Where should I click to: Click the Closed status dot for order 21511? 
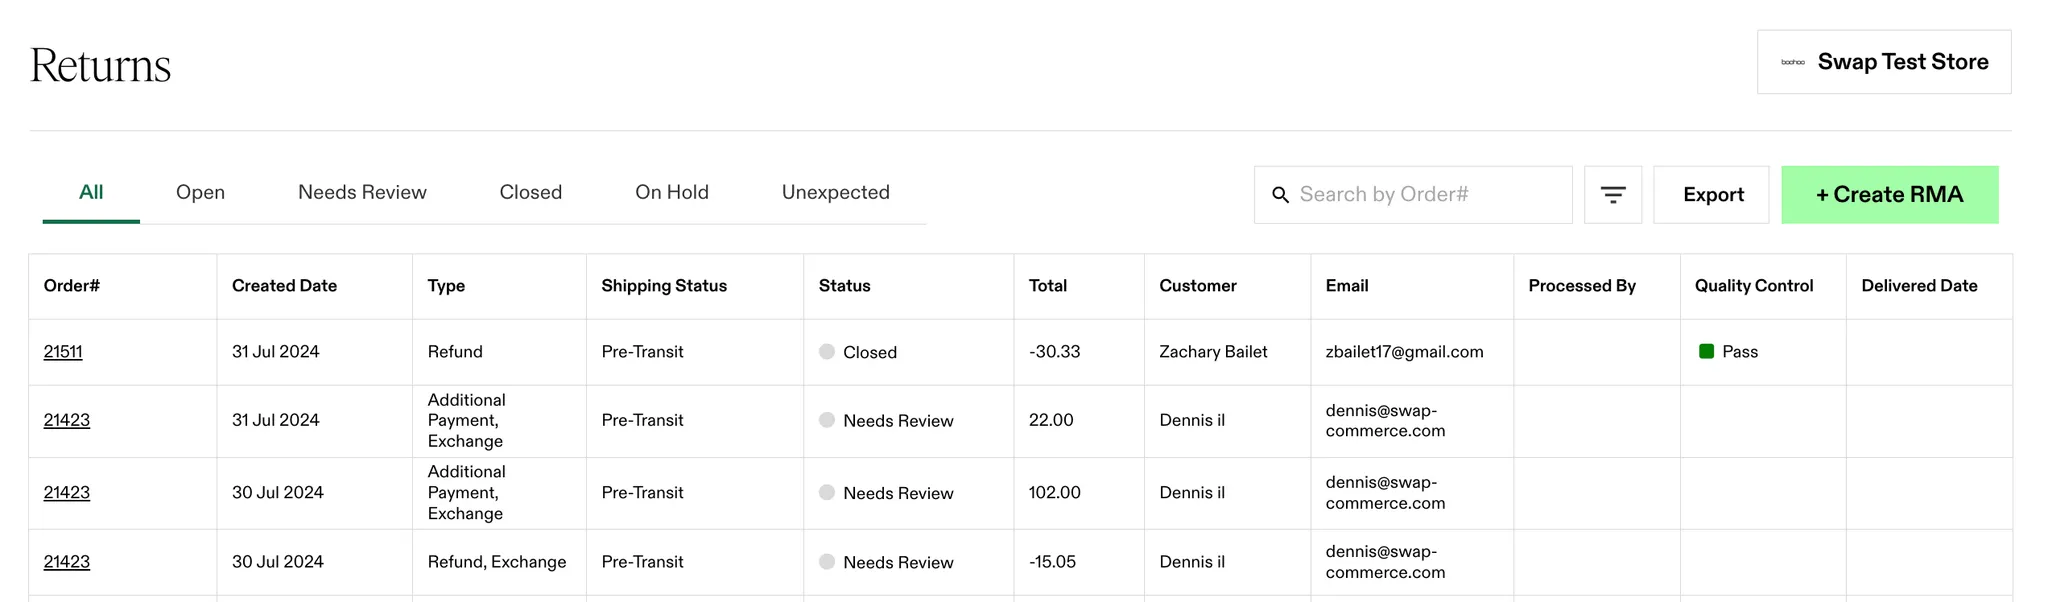click(827, 351)
